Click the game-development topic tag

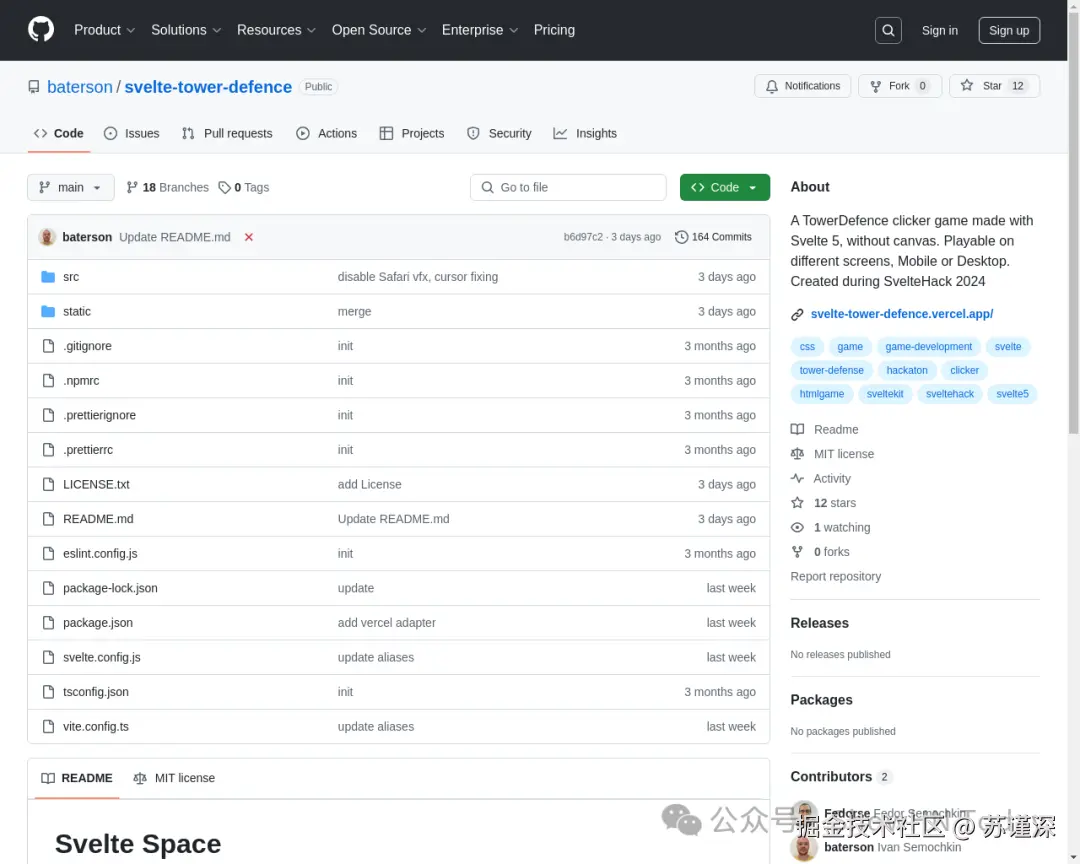tap(928, 347)
